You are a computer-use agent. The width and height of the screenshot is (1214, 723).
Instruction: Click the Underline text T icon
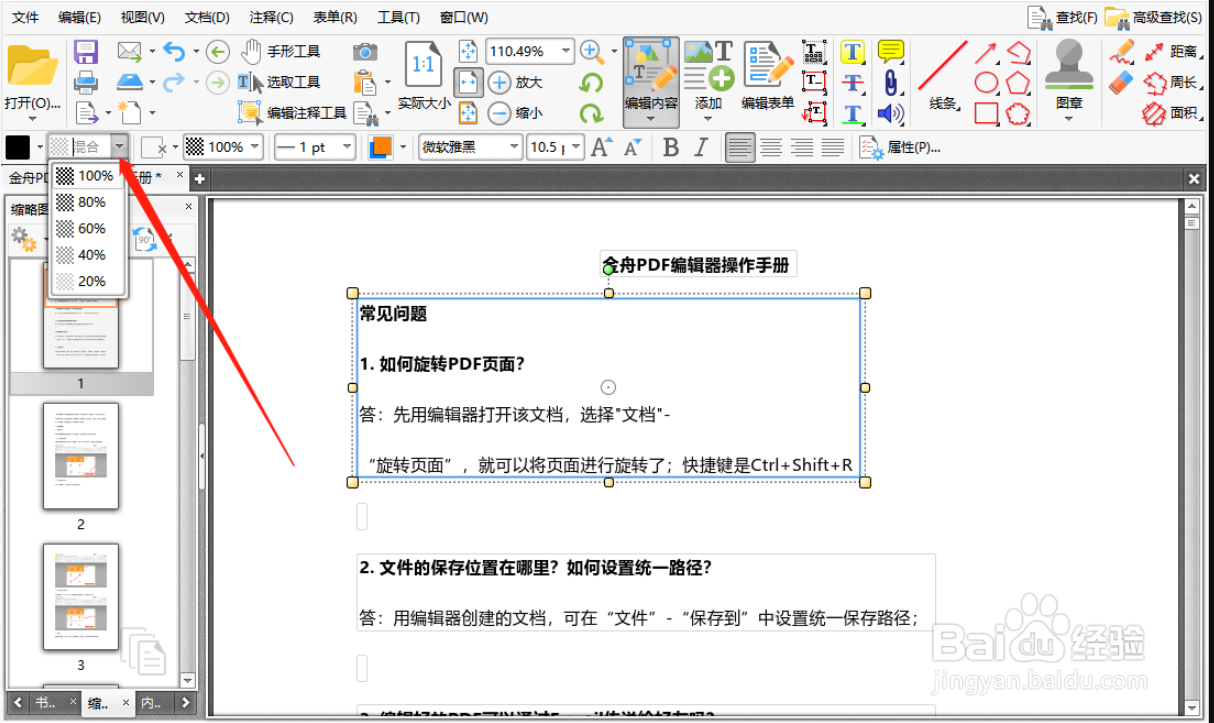coord(852,113)
